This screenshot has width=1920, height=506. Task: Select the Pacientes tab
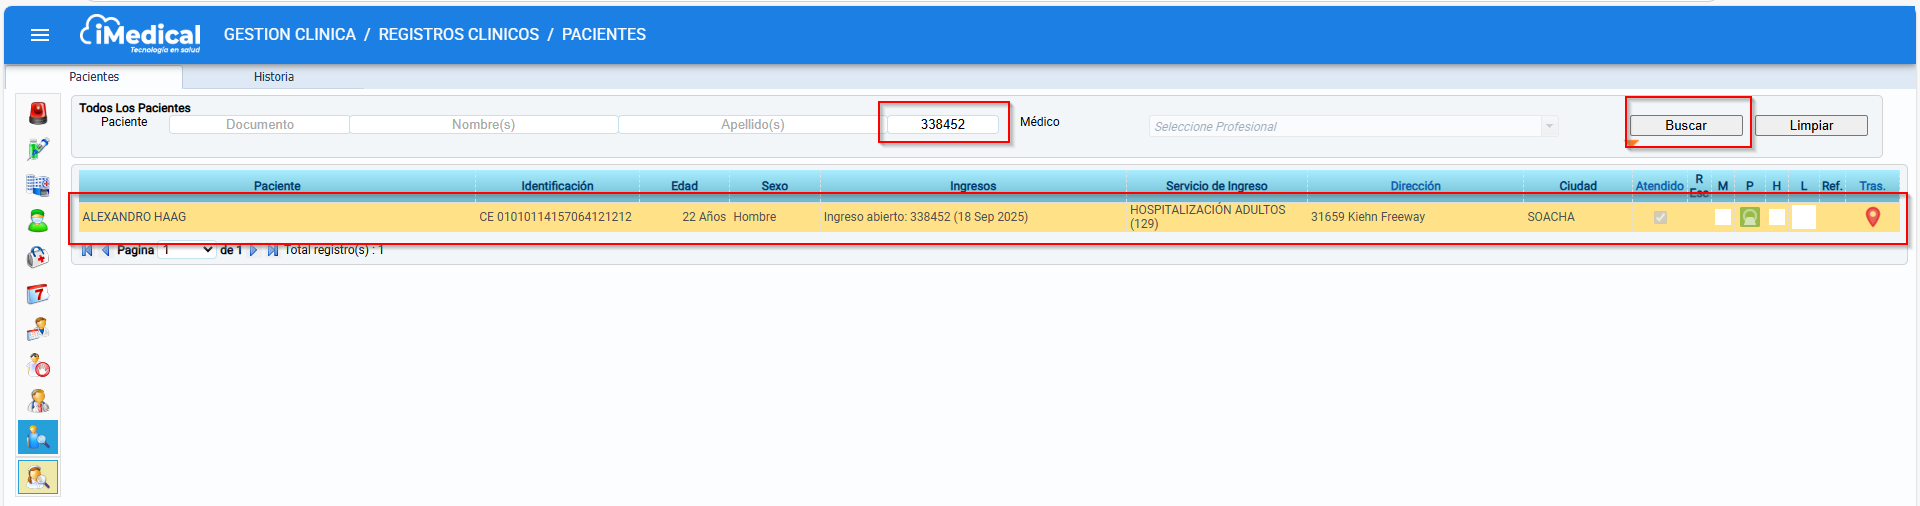[x=94, y=77]
